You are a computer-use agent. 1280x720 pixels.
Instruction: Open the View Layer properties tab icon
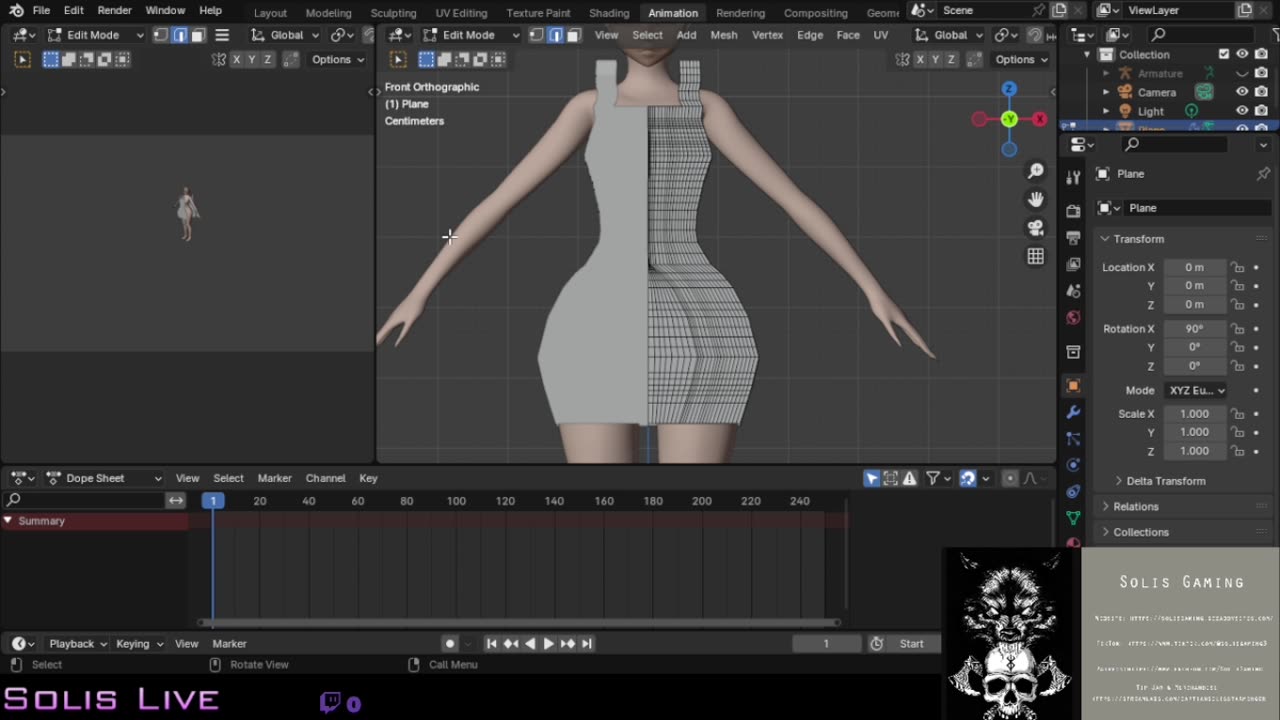click(1073, 264)
